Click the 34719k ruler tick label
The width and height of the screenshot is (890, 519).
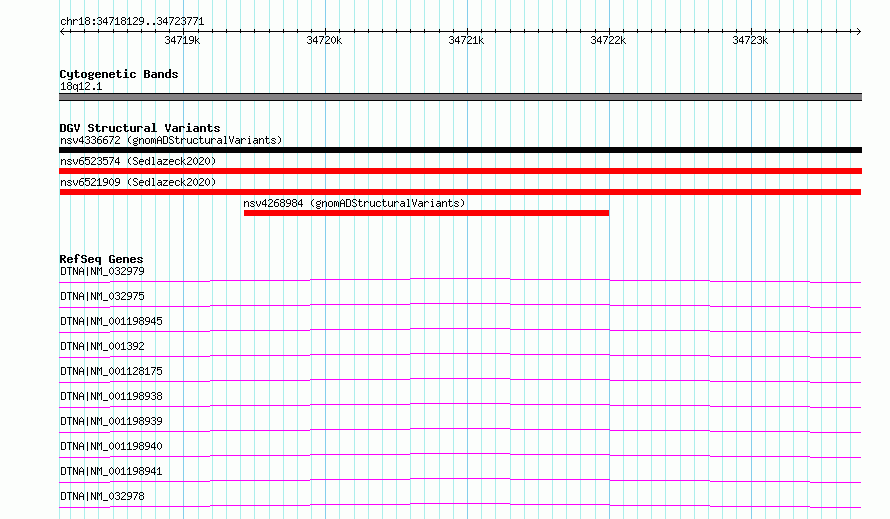tap(182, 40)
